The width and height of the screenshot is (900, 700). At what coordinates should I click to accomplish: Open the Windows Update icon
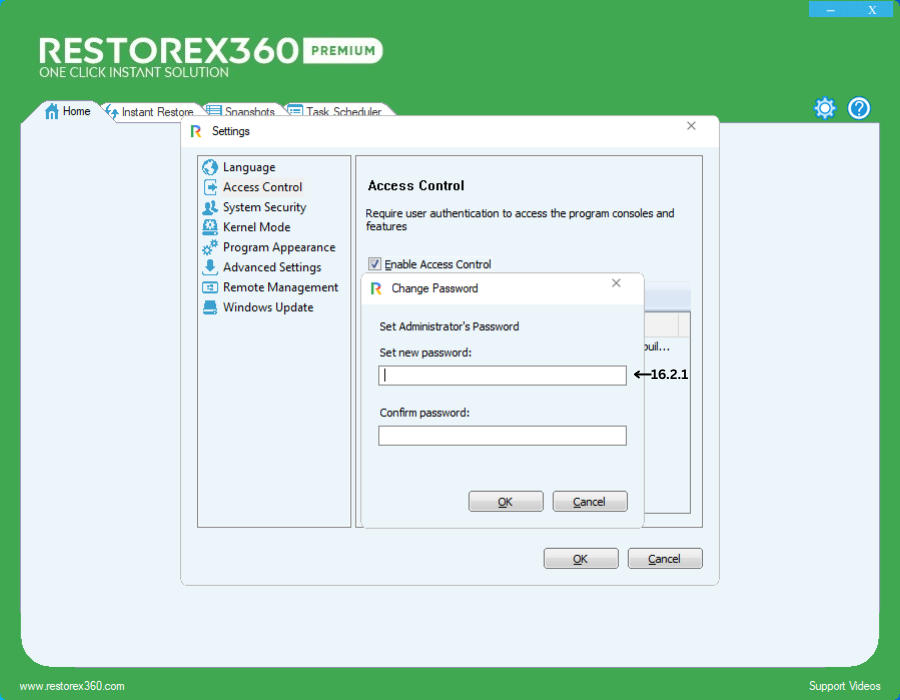coord(210,308)
